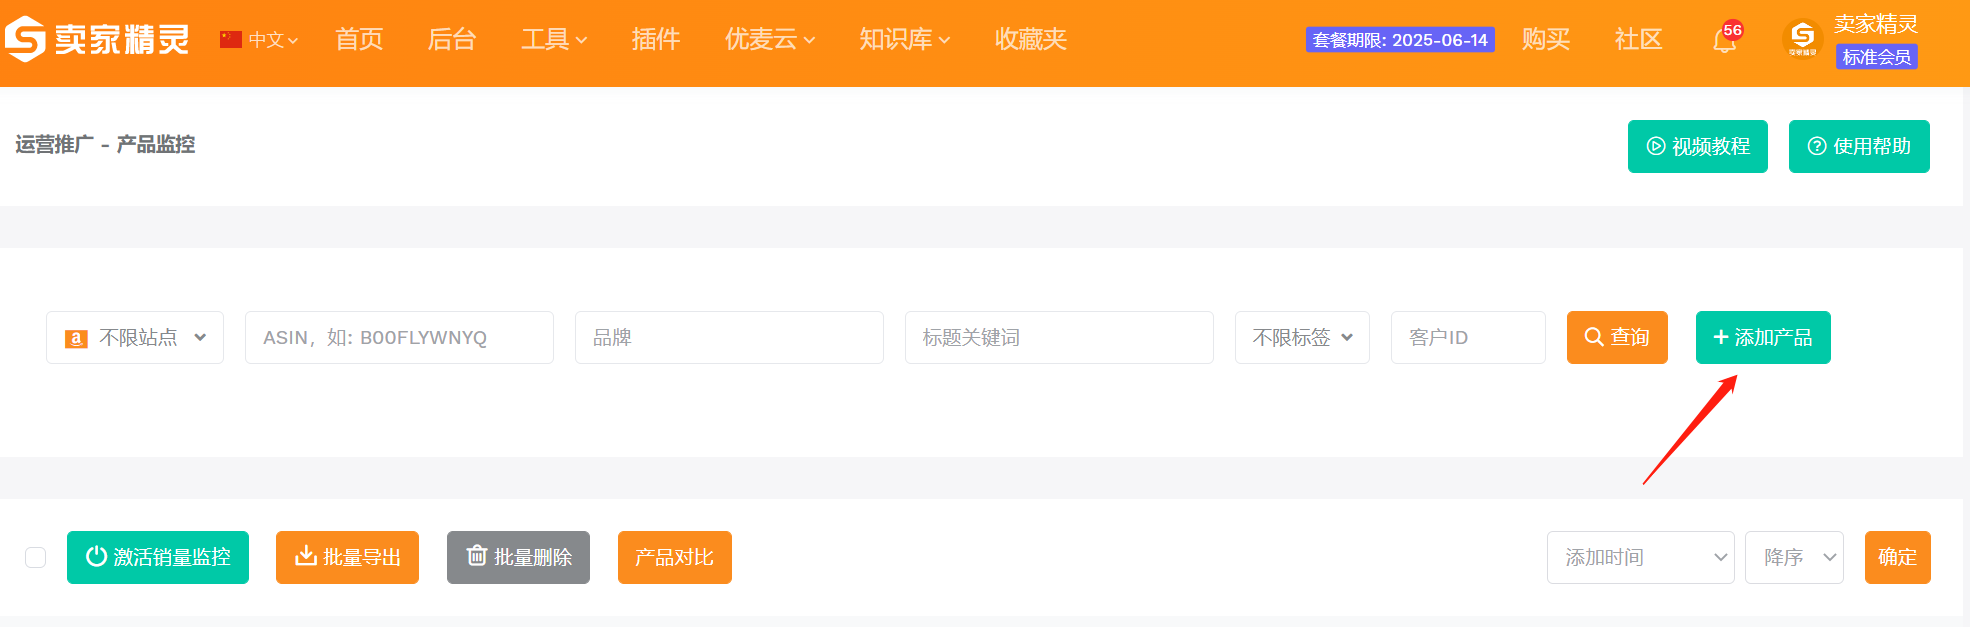Click the product comparison button (产品对比)
This screenshot has height=627, width=1970.
(x=674, y=557)
